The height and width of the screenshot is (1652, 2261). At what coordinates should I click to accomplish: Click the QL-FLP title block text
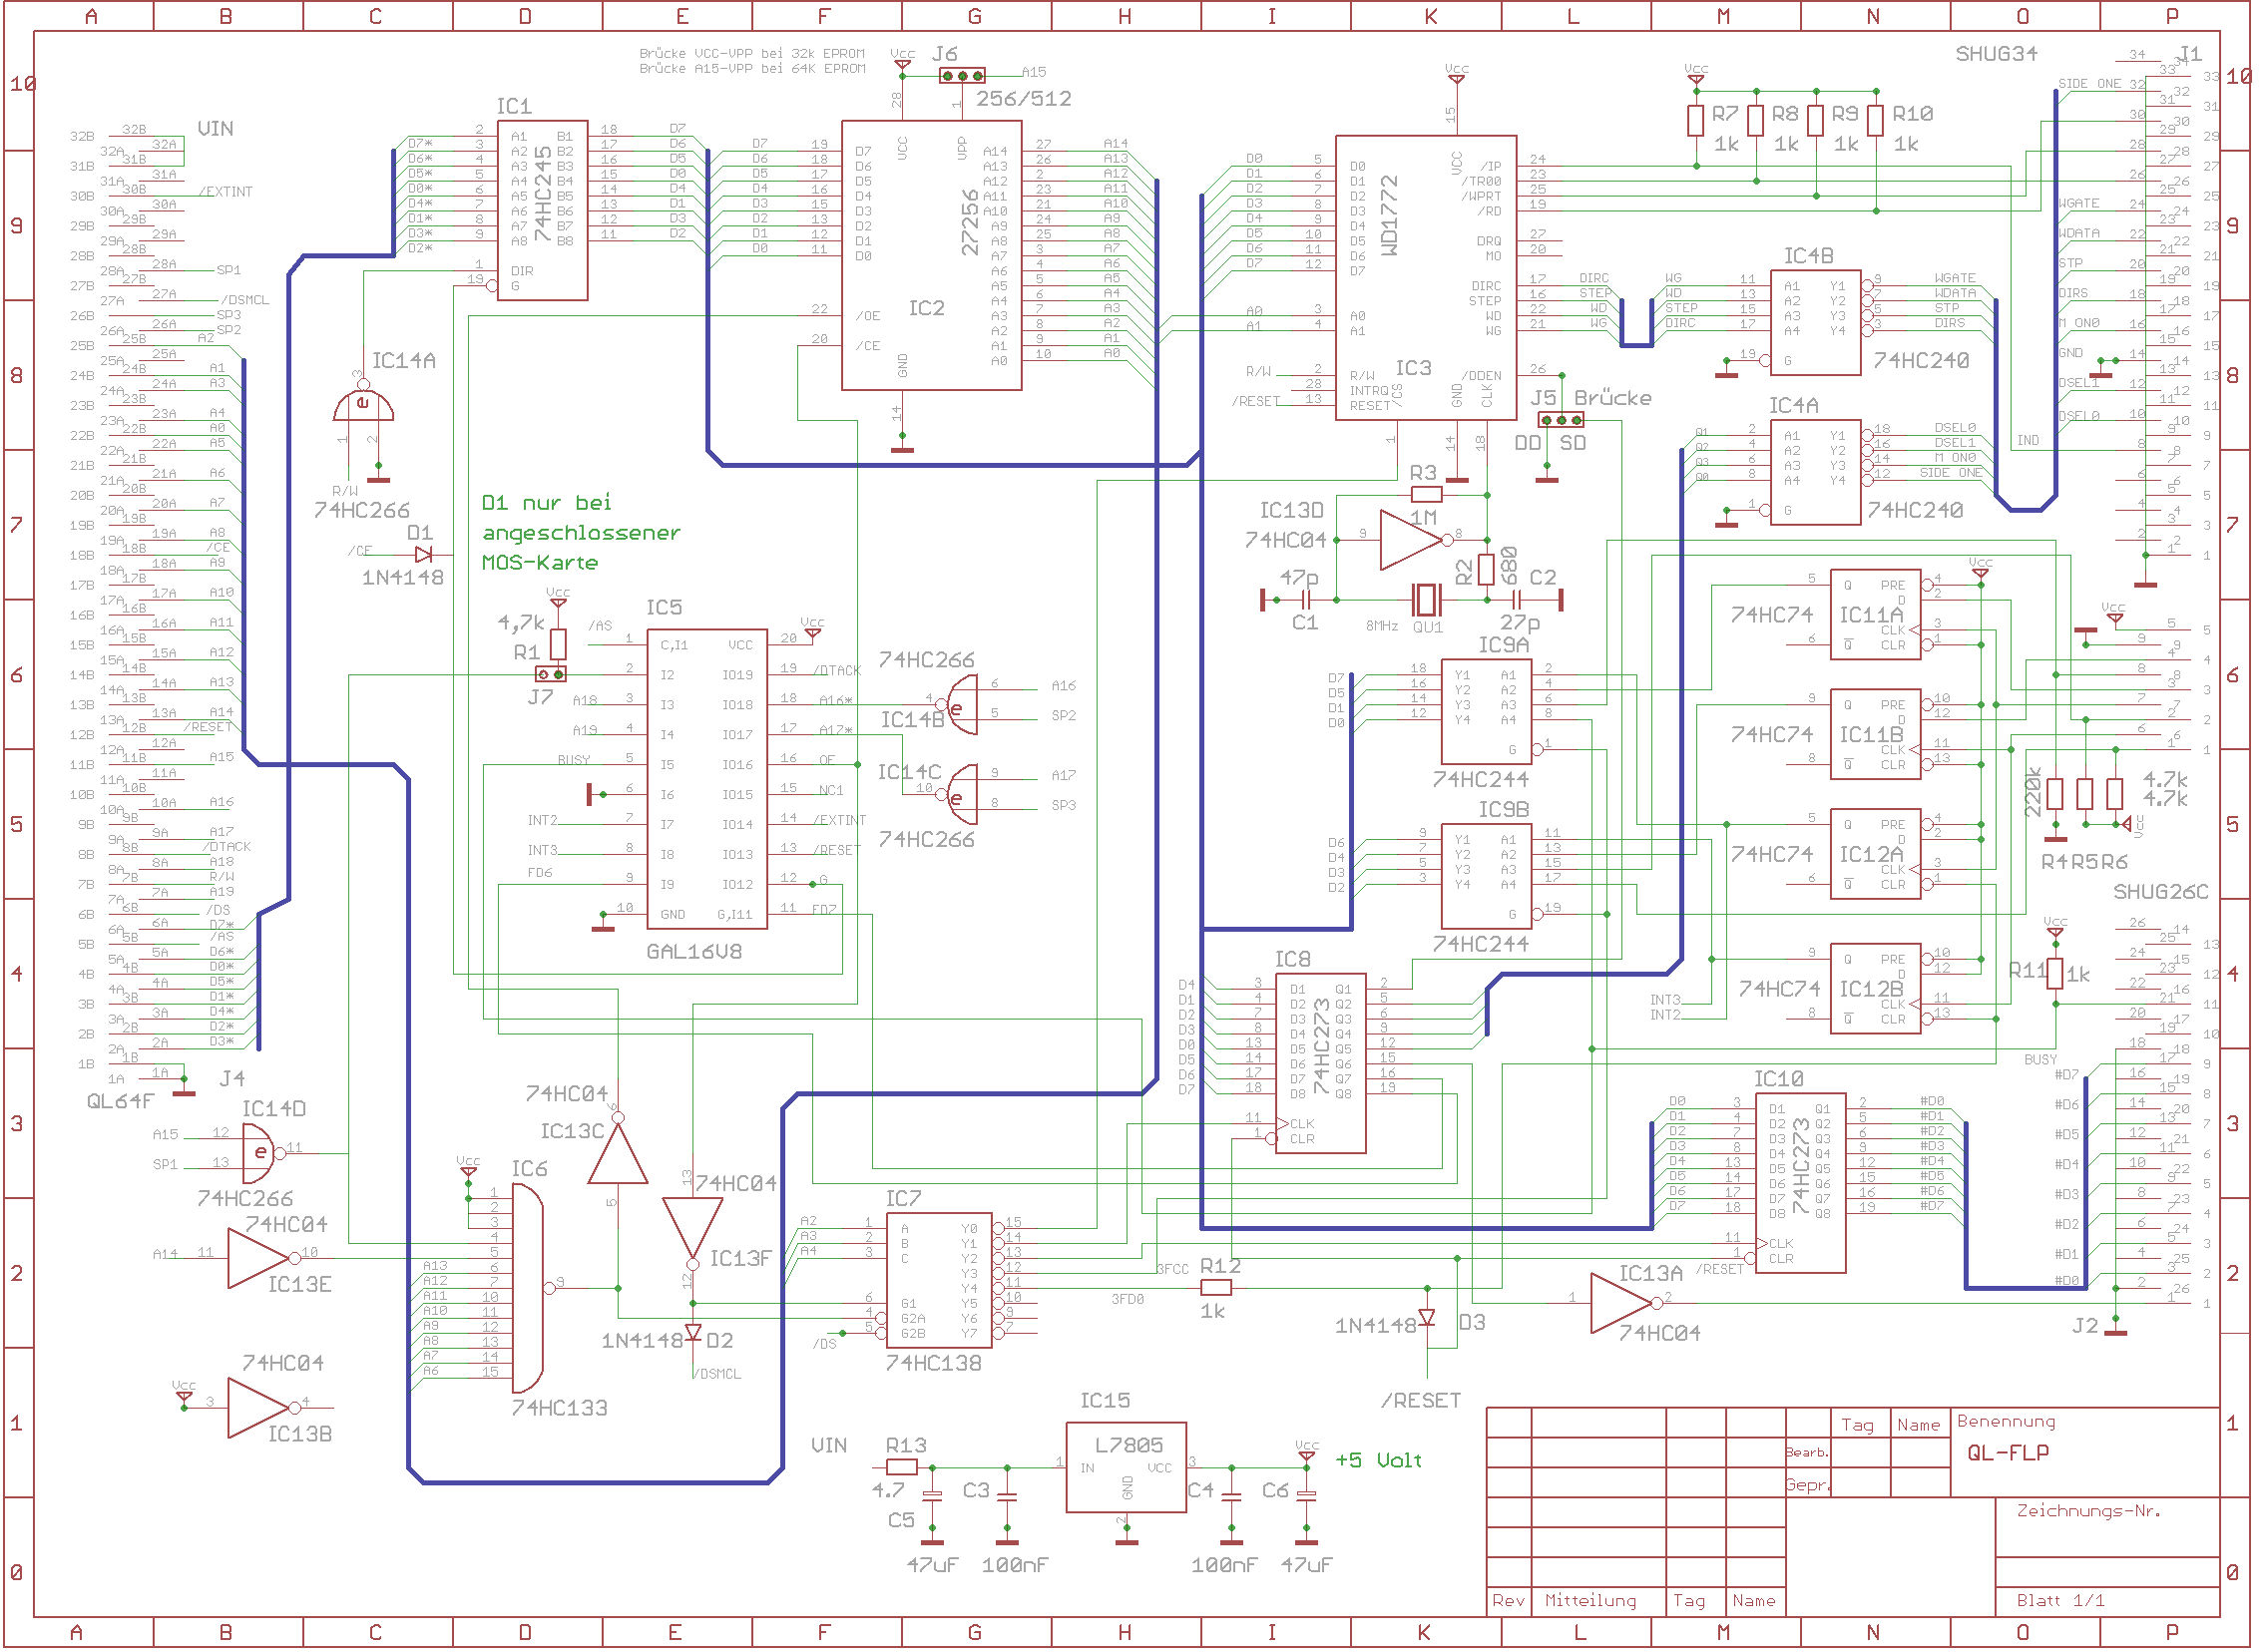click(2008, 1453)
